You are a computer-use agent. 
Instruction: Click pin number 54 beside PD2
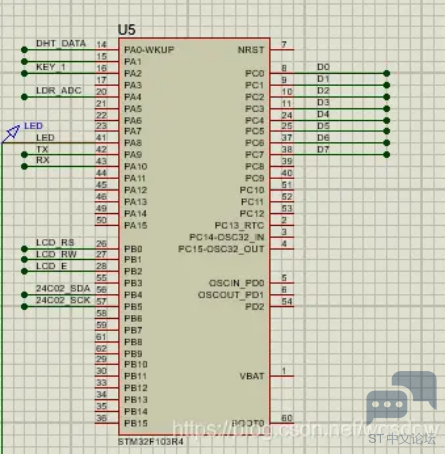287,301
